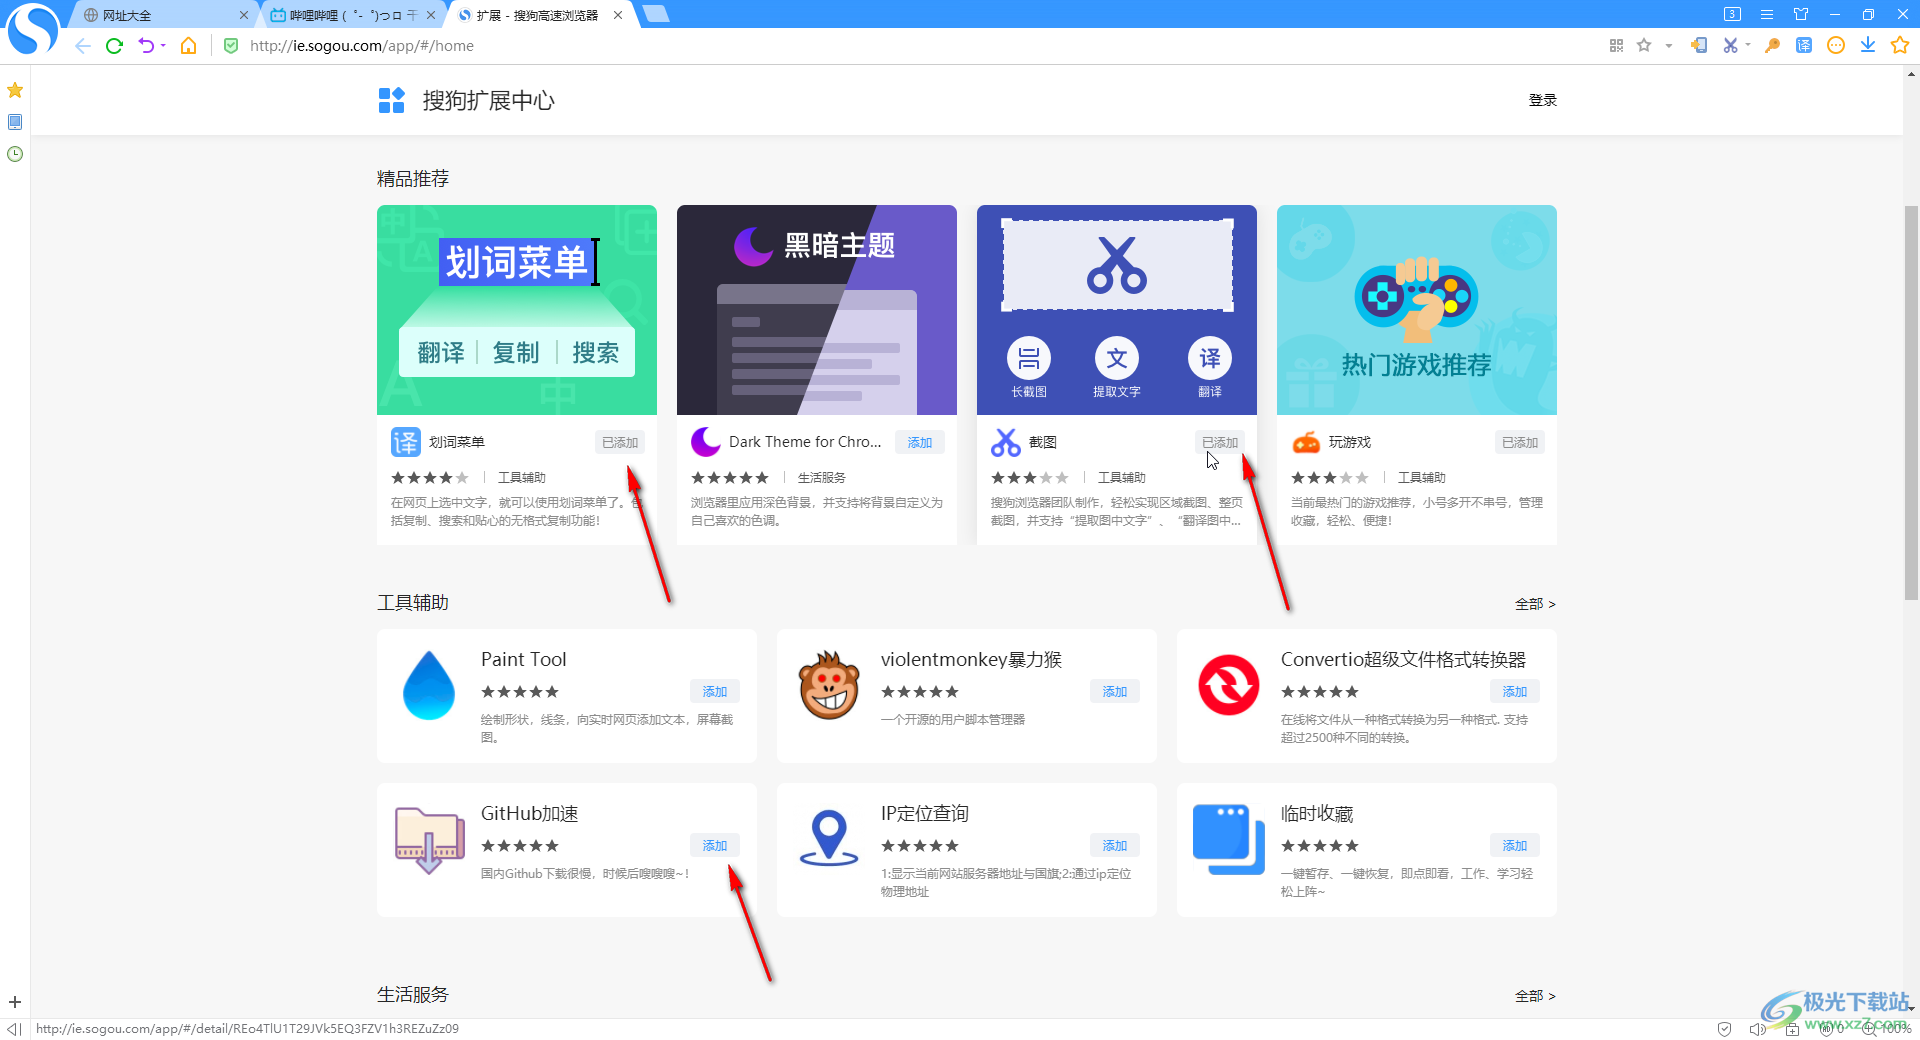Click the undo closed tab icon
The image size is (1920, 1040).
(146, 46)
